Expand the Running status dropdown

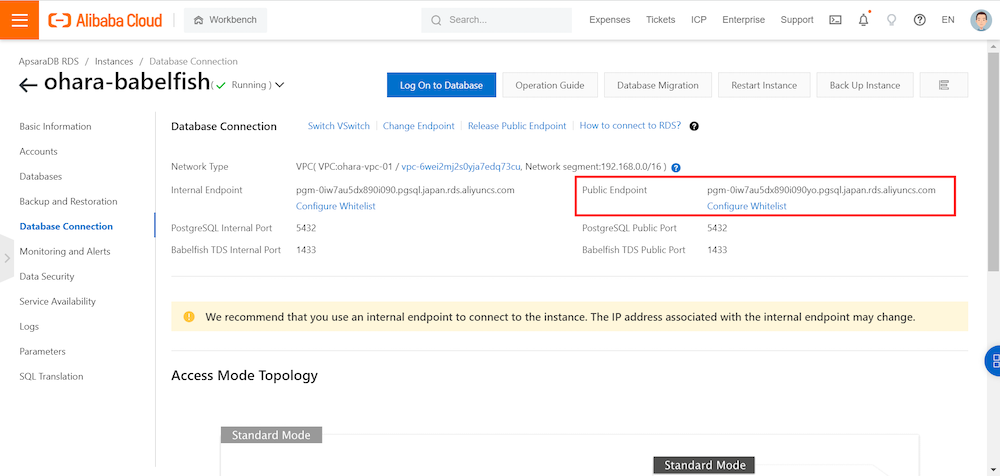(x=279, y=85)
